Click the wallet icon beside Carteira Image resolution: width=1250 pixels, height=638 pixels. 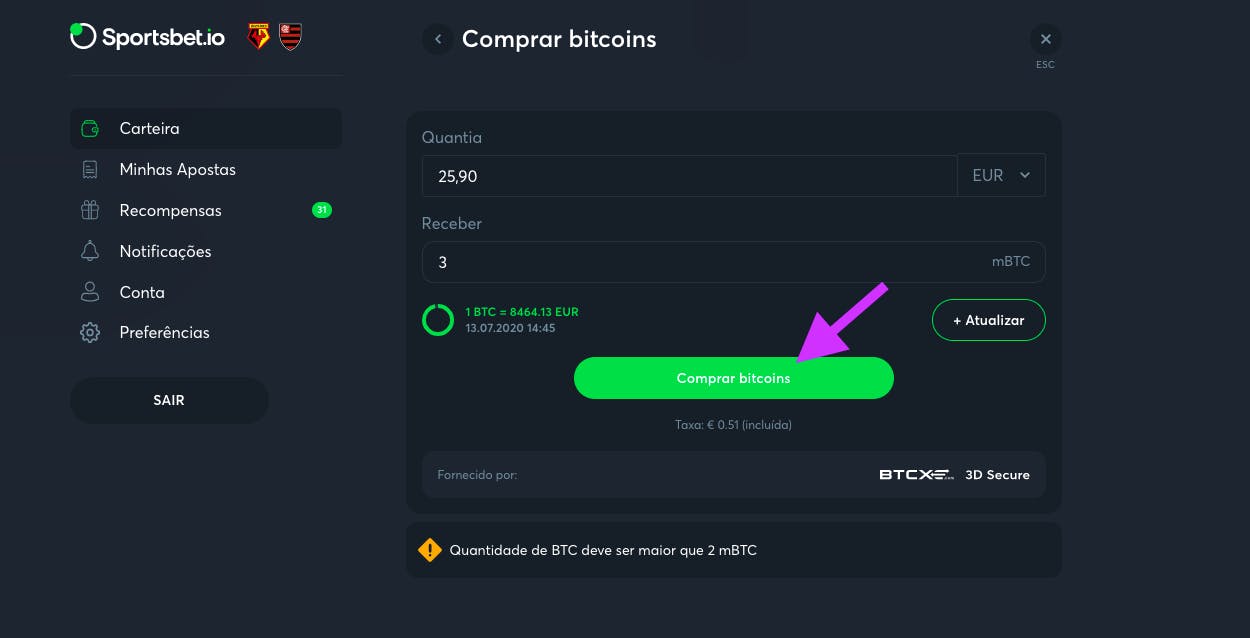90,129
